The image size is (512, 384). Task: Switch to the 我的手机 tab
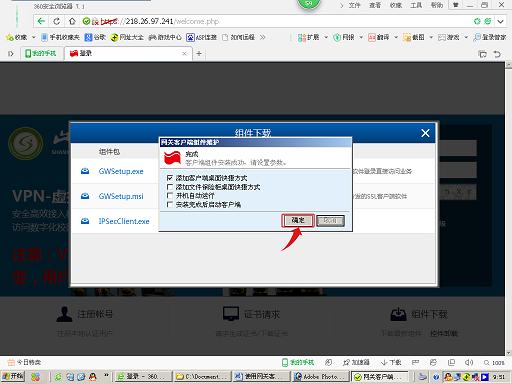click(42, 53)
